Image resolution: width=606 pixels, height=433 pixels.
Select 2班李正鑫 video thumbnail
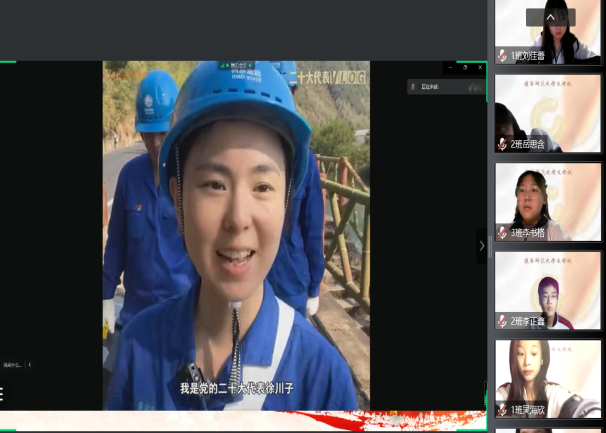548,288
